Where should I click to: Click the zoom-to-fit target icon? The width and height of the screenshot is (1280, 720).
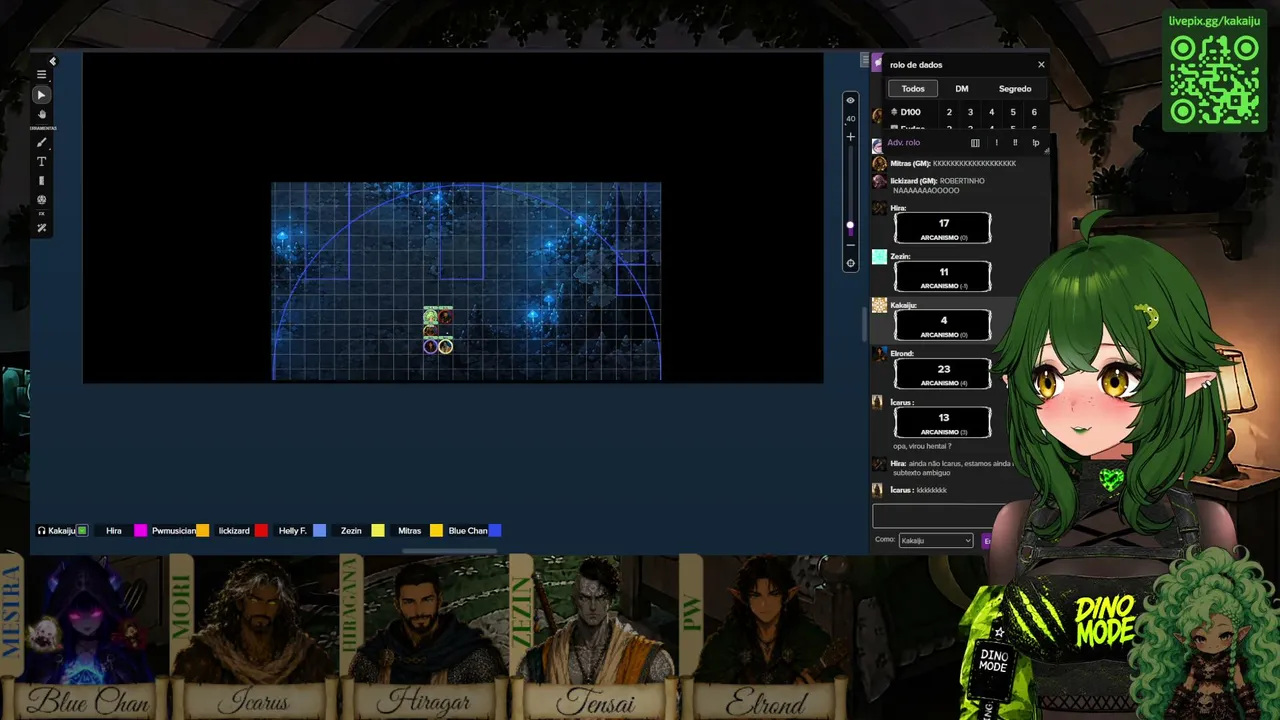[850, 264]
